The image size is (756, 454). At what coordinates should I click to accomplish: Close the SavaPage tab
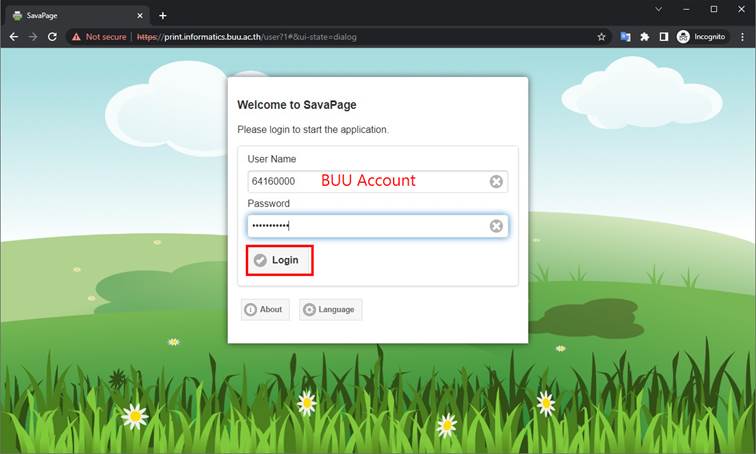click(x=140, y=15)
